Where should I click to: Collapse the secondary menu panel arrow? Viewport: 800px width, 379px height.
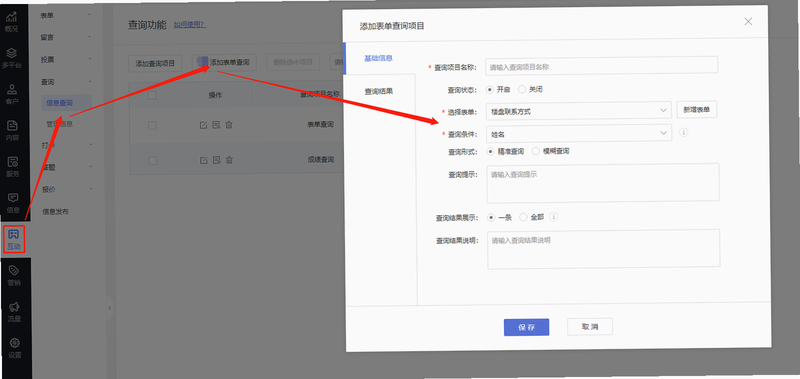[x=110, y=308]
